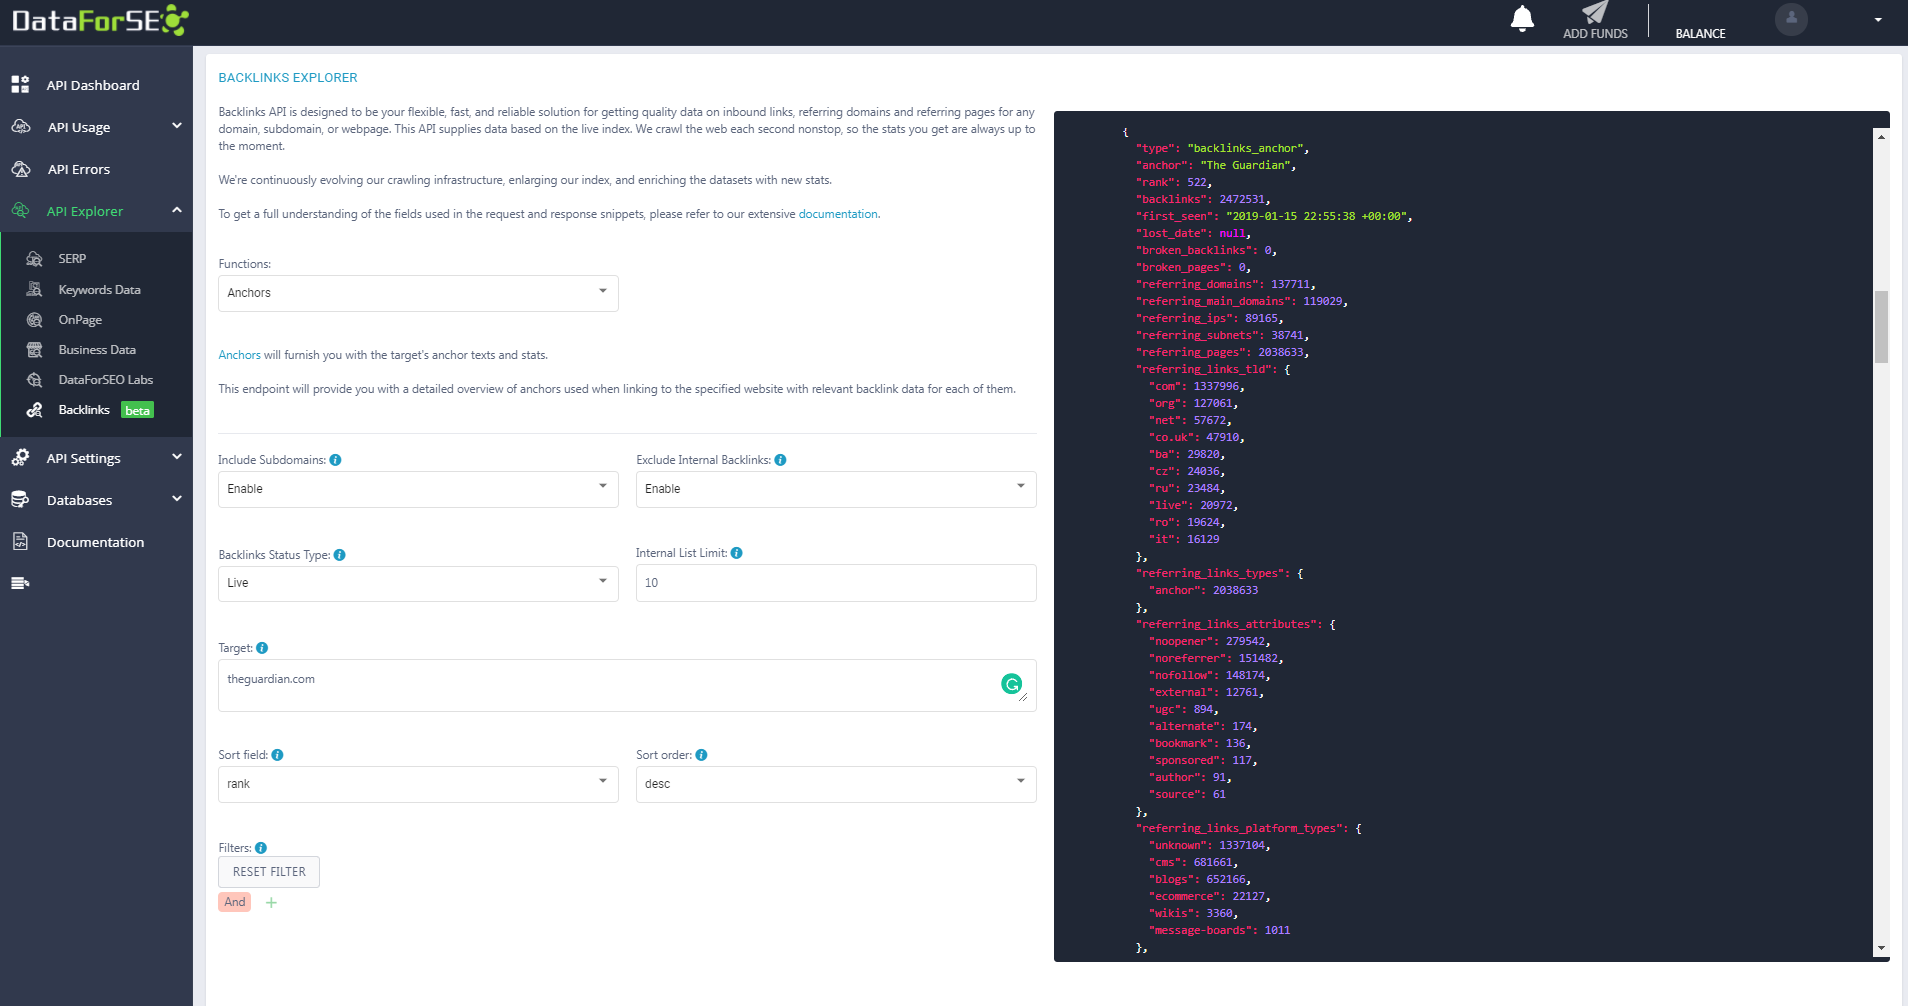This screenshot has width=1908, height=1006.
Task: Open the Sort order dropdown
Action: tap(836, 784)
